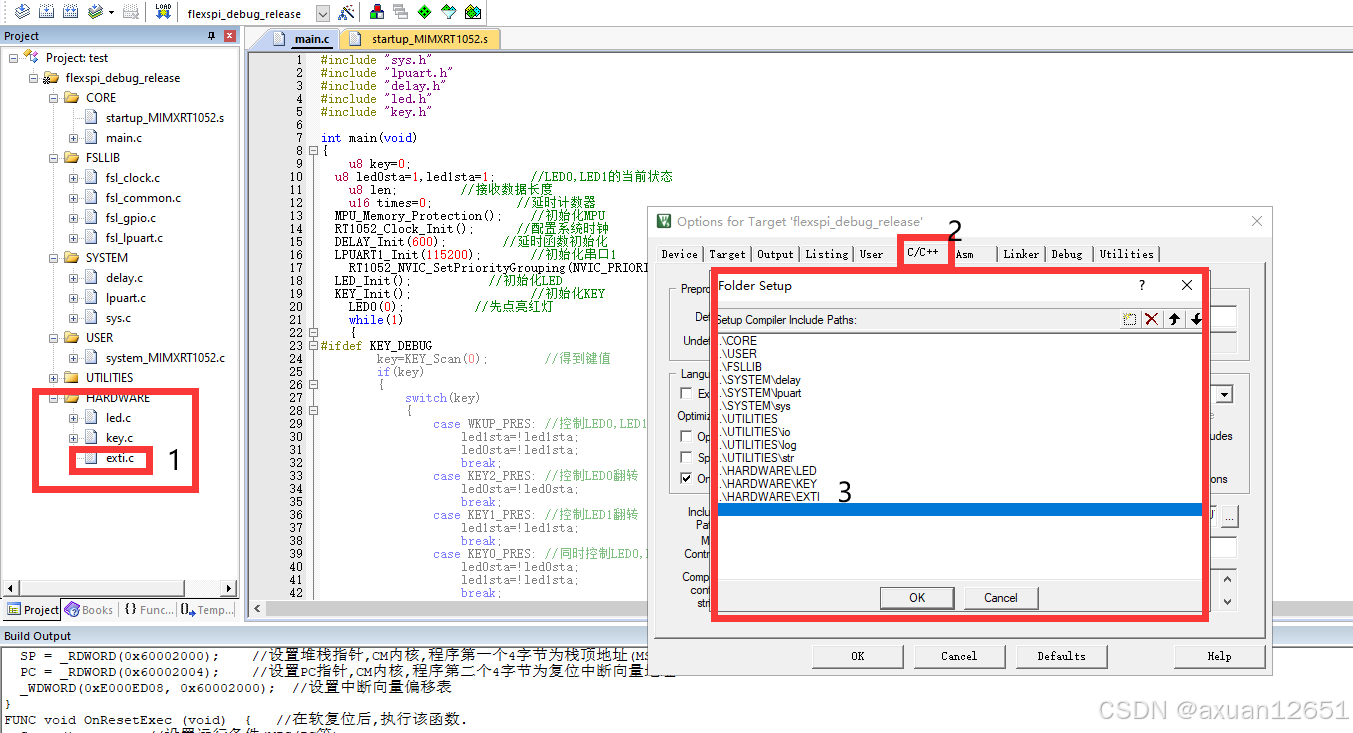Uncheck the checked 'On' checkbox in Options dialog

point(686,478)
